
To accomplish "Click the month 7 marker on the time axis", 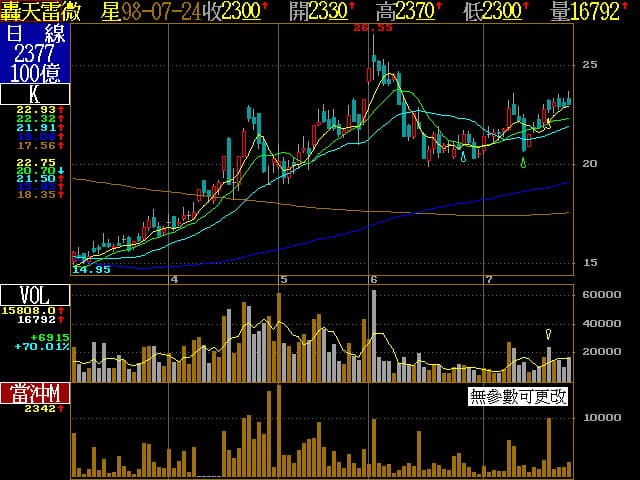I will click(x=488, y=279).
